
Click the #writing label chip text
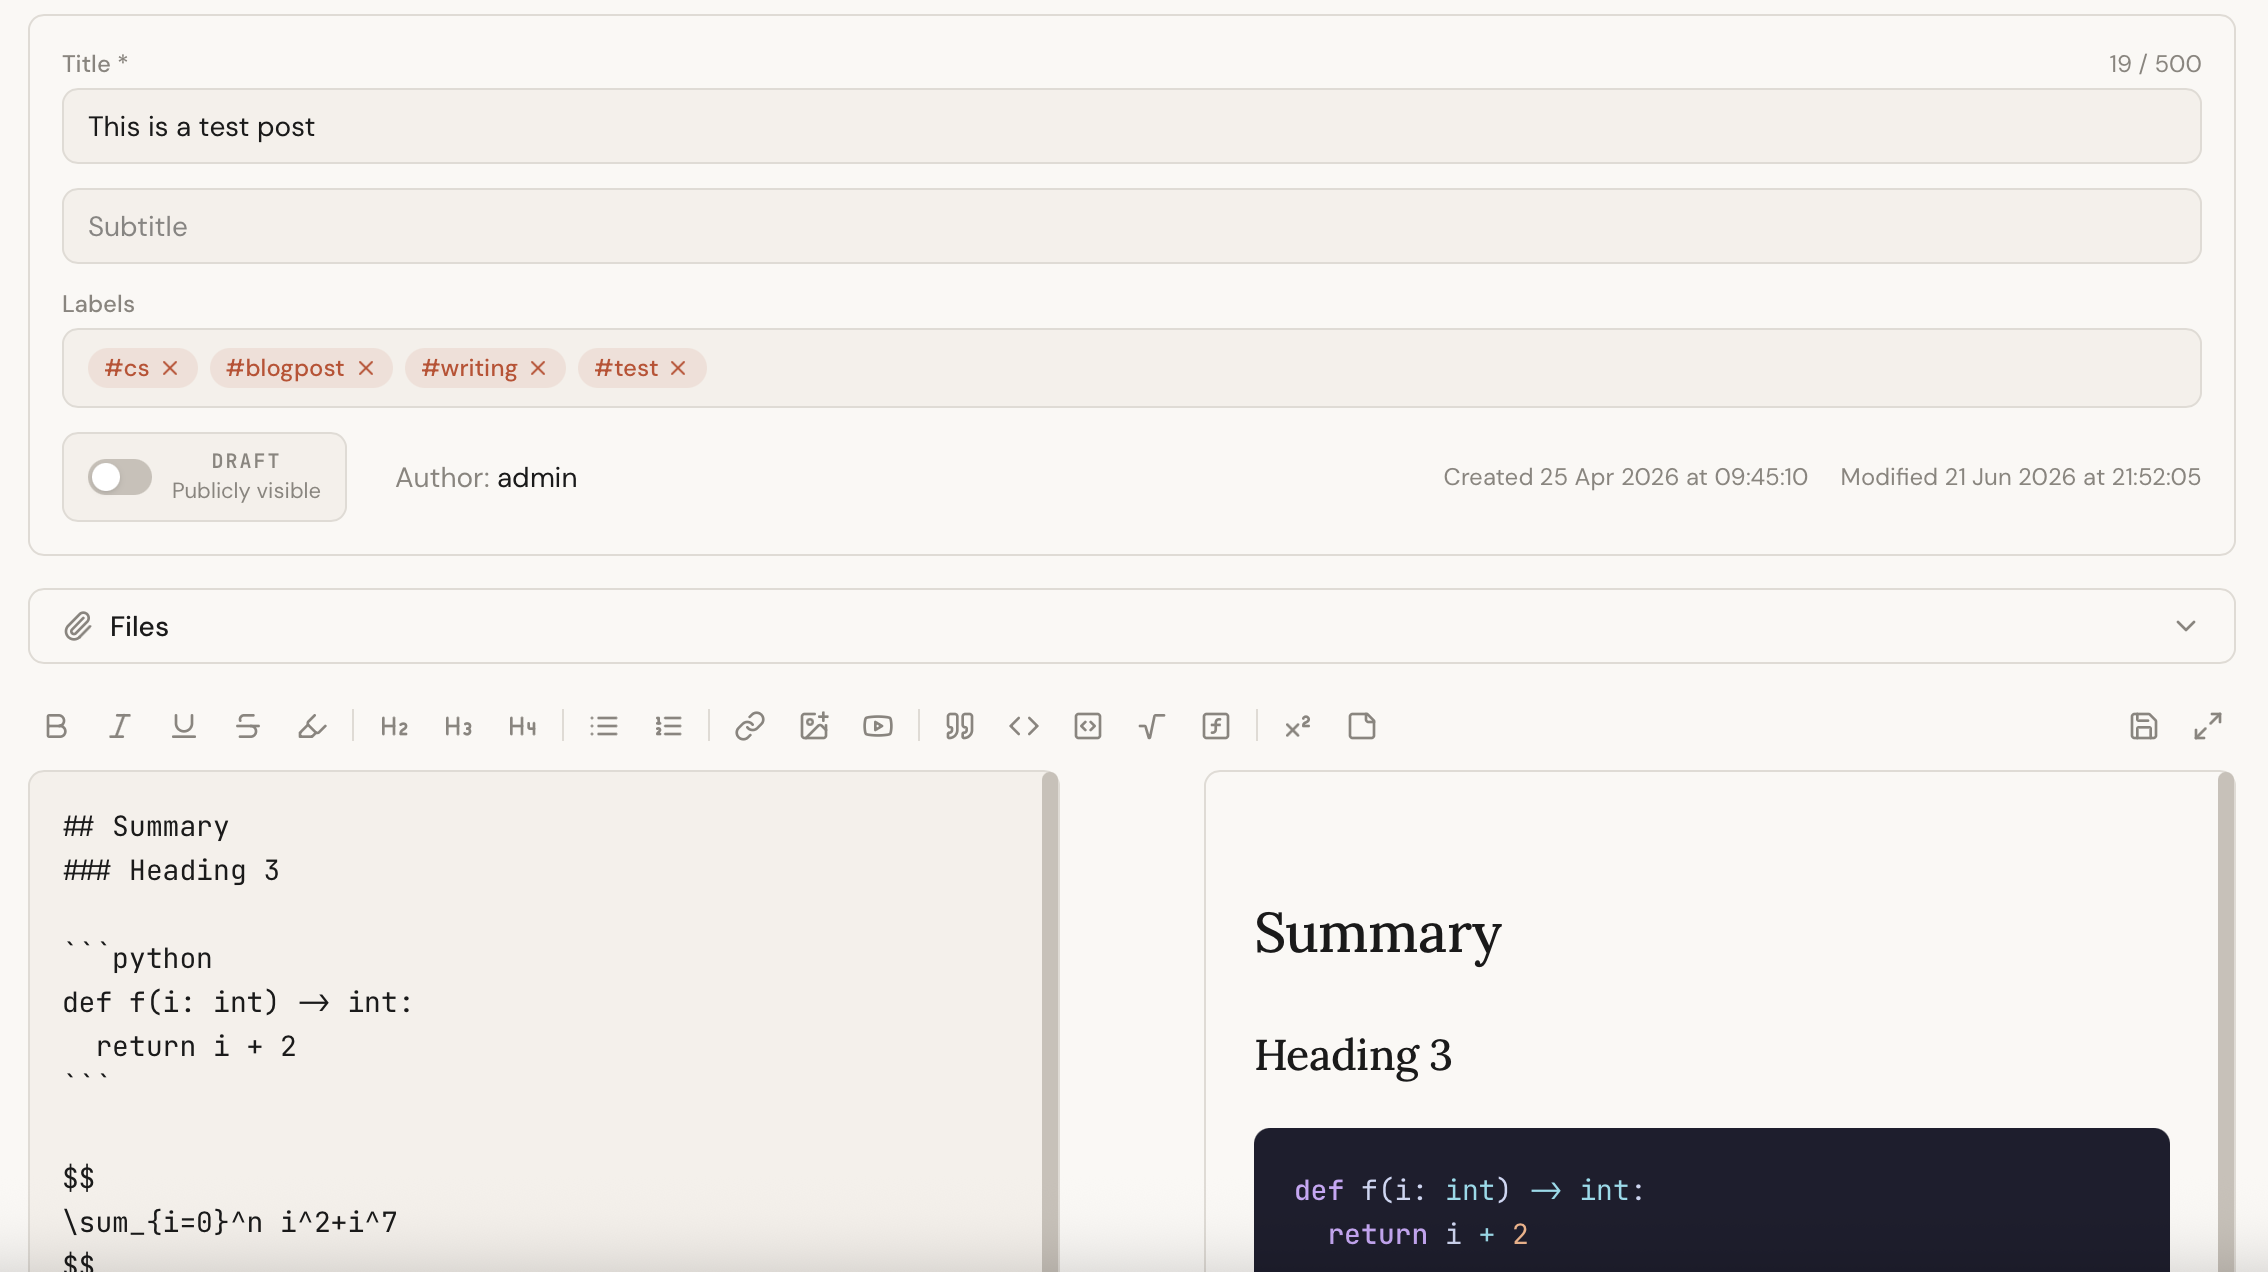pos(469,368)
